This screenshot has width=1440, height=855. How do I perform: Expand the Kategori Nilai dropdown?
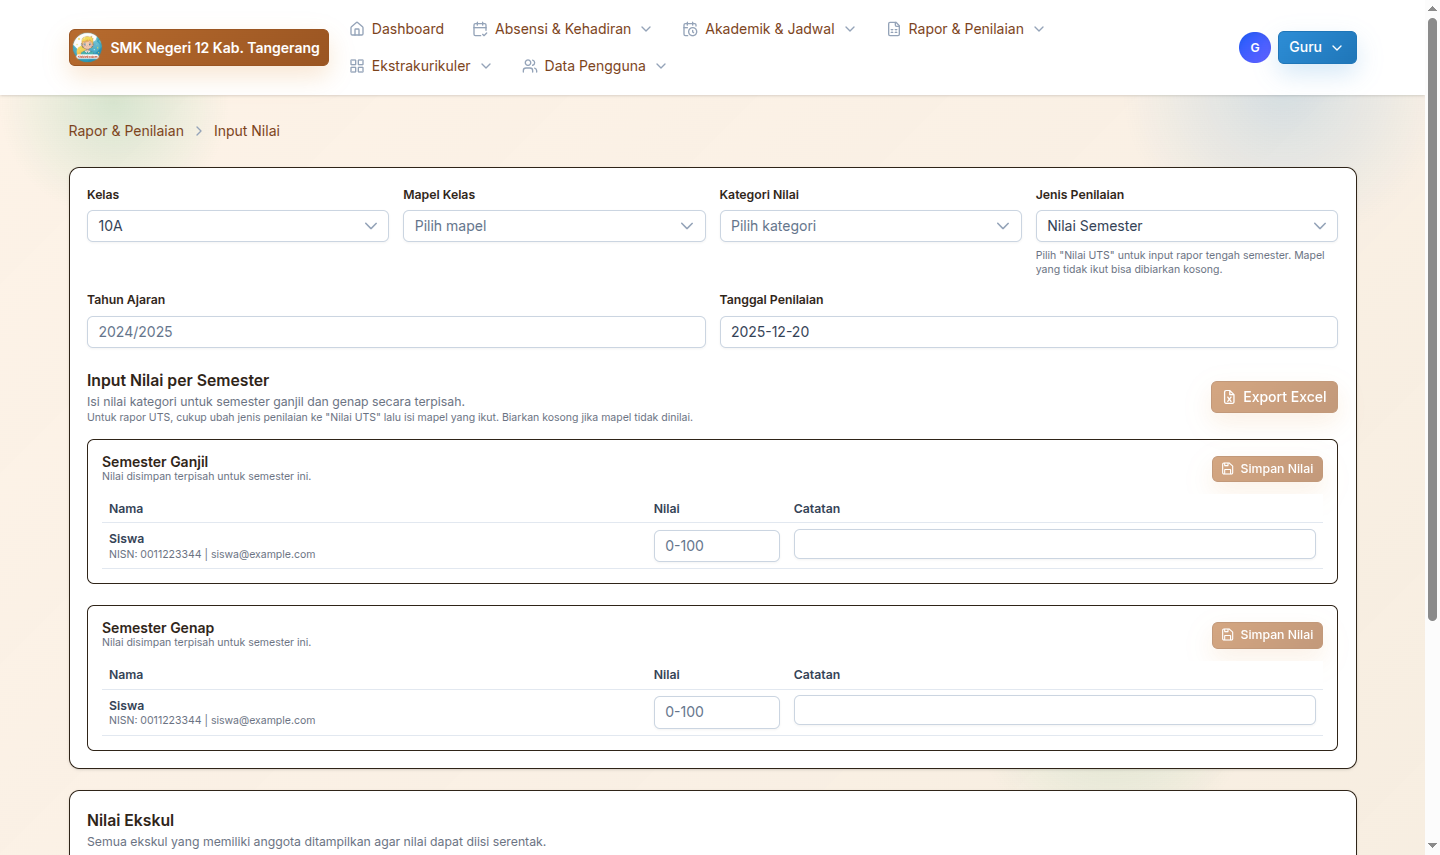[x=869, y=226]
